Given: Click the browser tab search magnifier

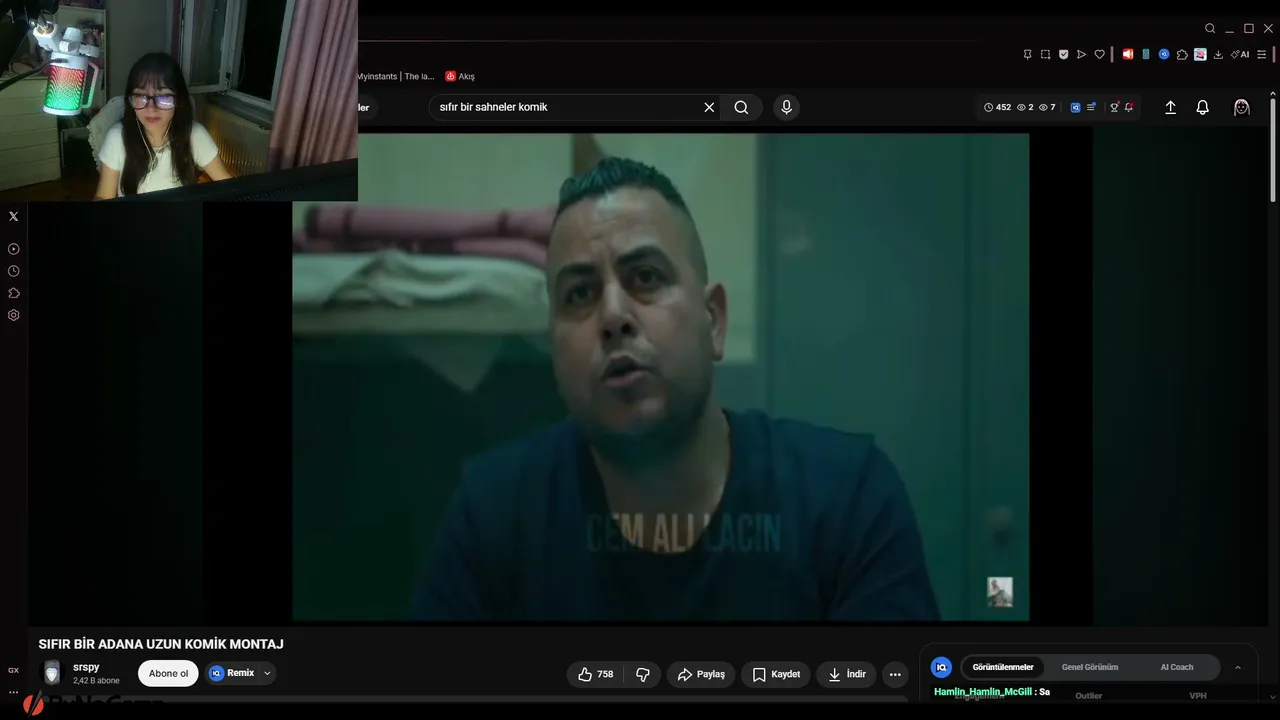Looking at the screenshot, I should pyautogui.click(x=1210, y=29).
